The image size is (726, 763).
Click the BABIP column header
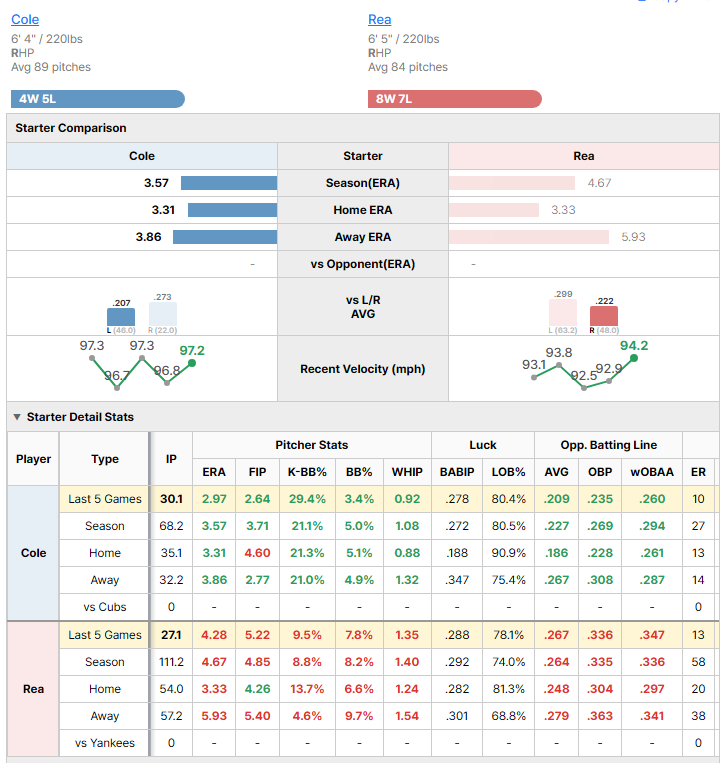(457, 472)
